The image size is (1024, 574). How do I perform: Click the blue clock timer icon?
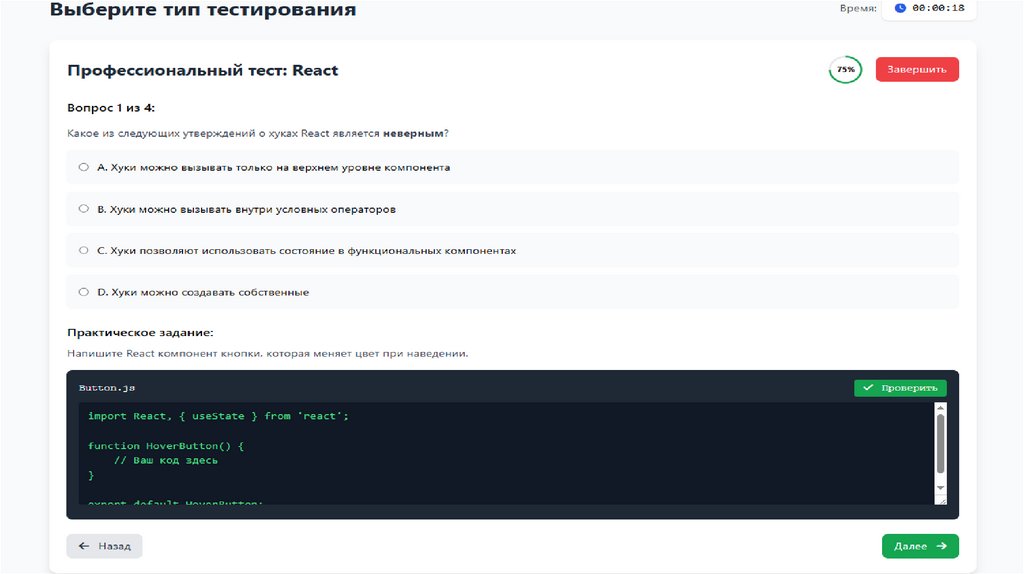click(x=900, y=8)
